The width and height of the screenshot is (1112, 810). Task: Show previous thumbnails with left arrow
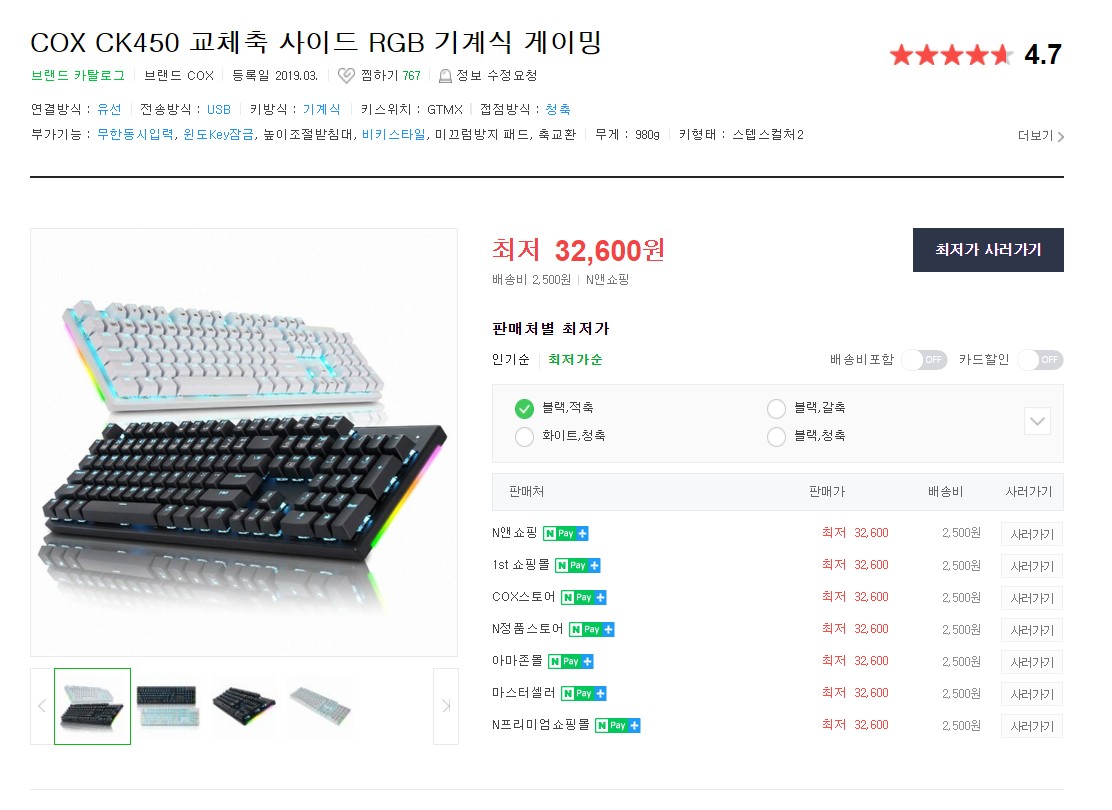coord(42,706)
